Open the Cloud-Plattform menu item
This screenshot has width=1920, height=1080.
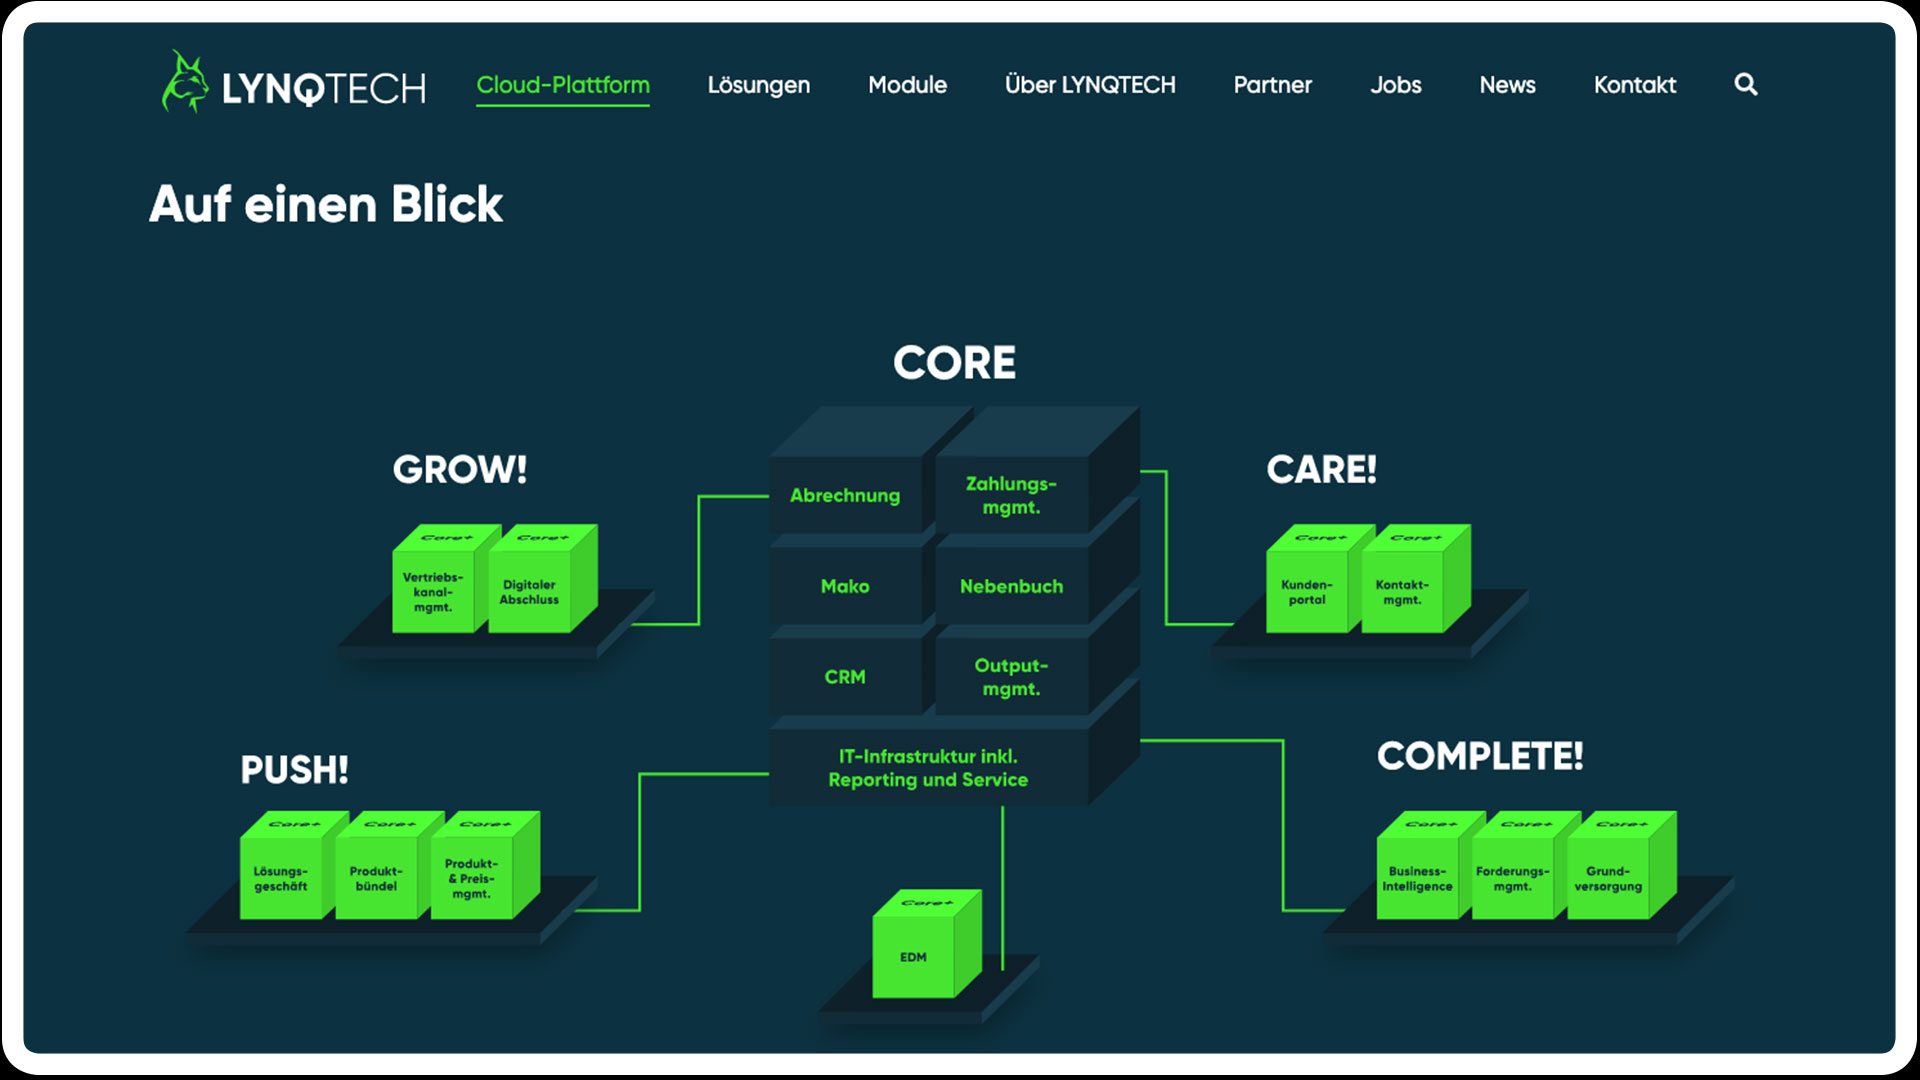pyautogui.click(x=563, y=85)
